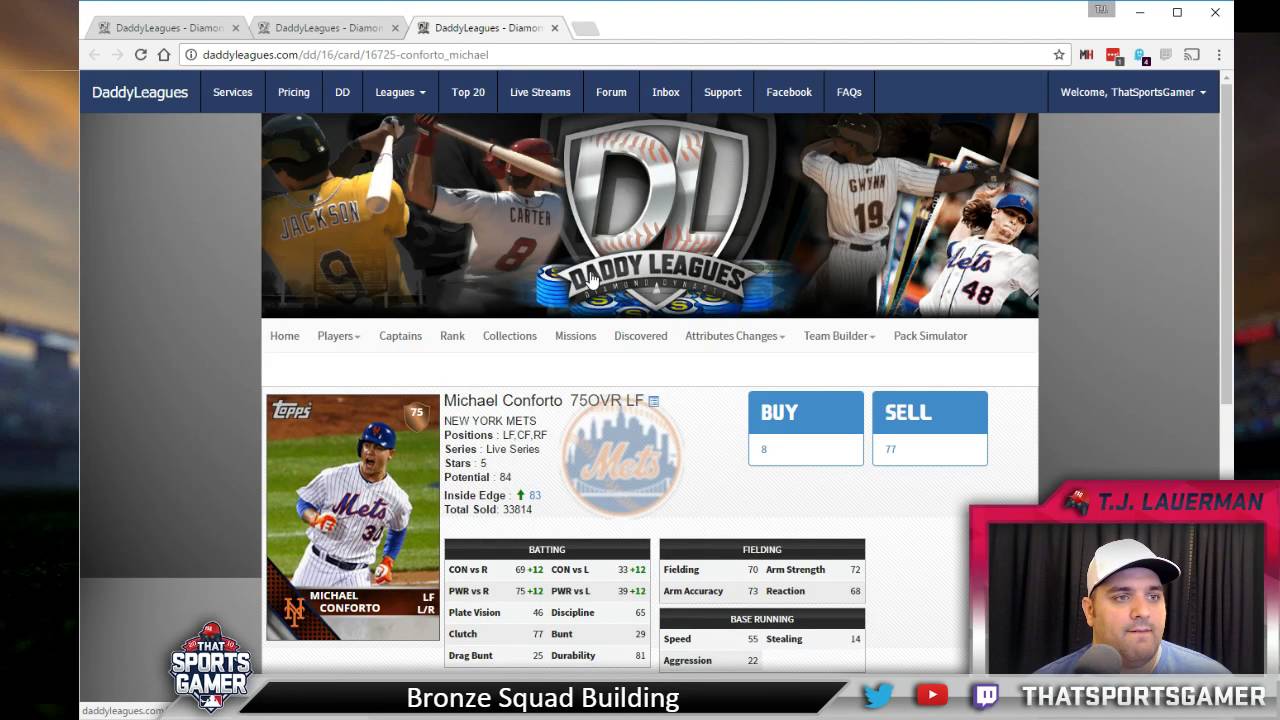Click the BATTING table header

pos(547,549)
